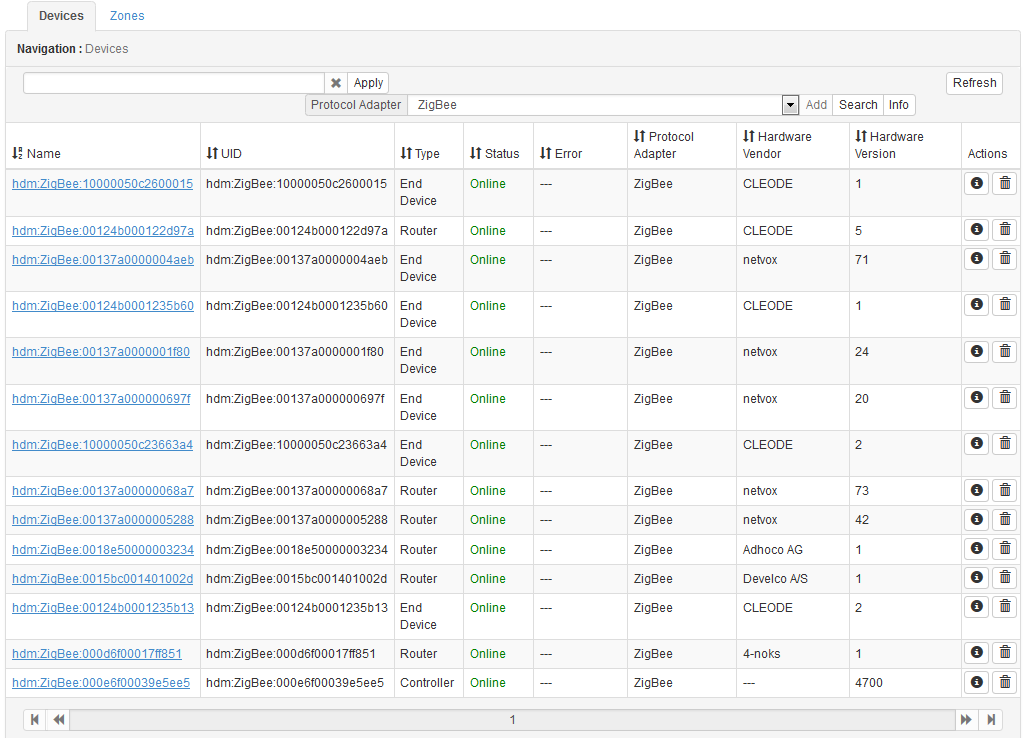Click the filter text input field
This screenshot has width=1023, height=738.
click(174, 83)
